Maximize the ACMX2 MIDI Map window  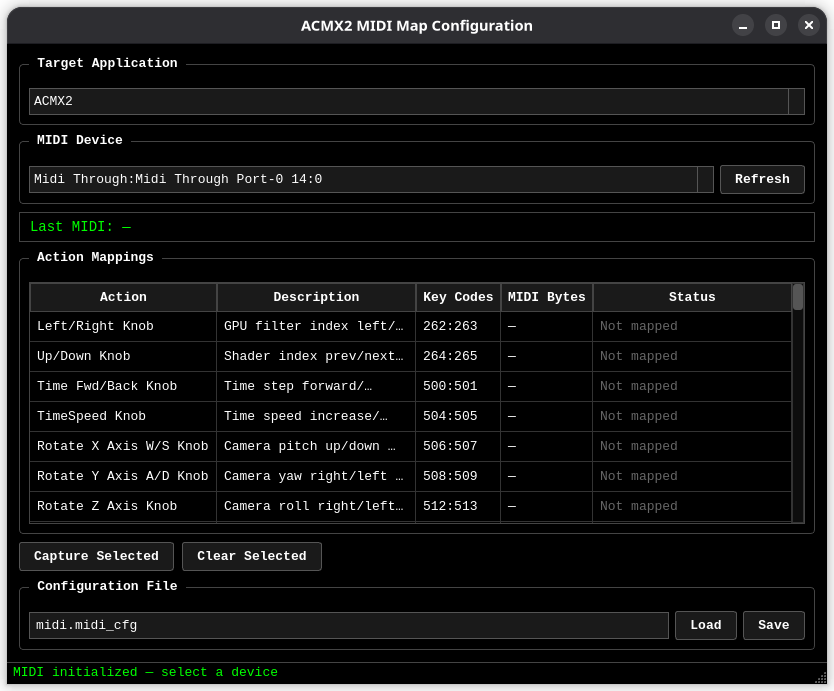pyautogui.click(x=776, y=26)
